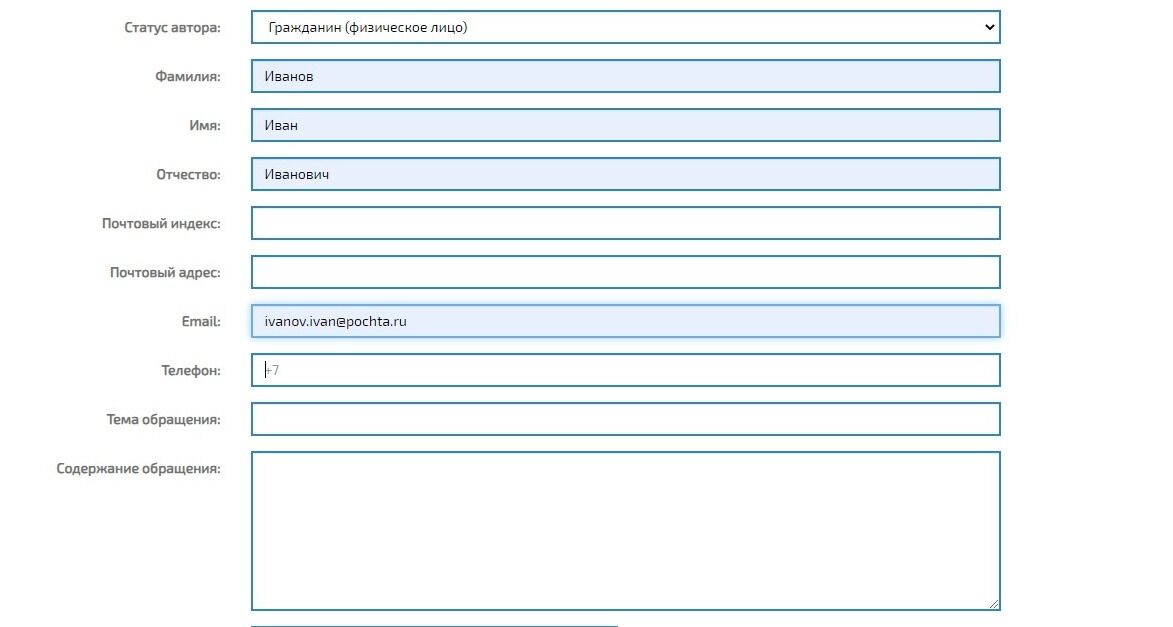The height and width of the screenshot is (627, 1173).
Task: Click the Отчество label
Action: [x=189, y=174]
